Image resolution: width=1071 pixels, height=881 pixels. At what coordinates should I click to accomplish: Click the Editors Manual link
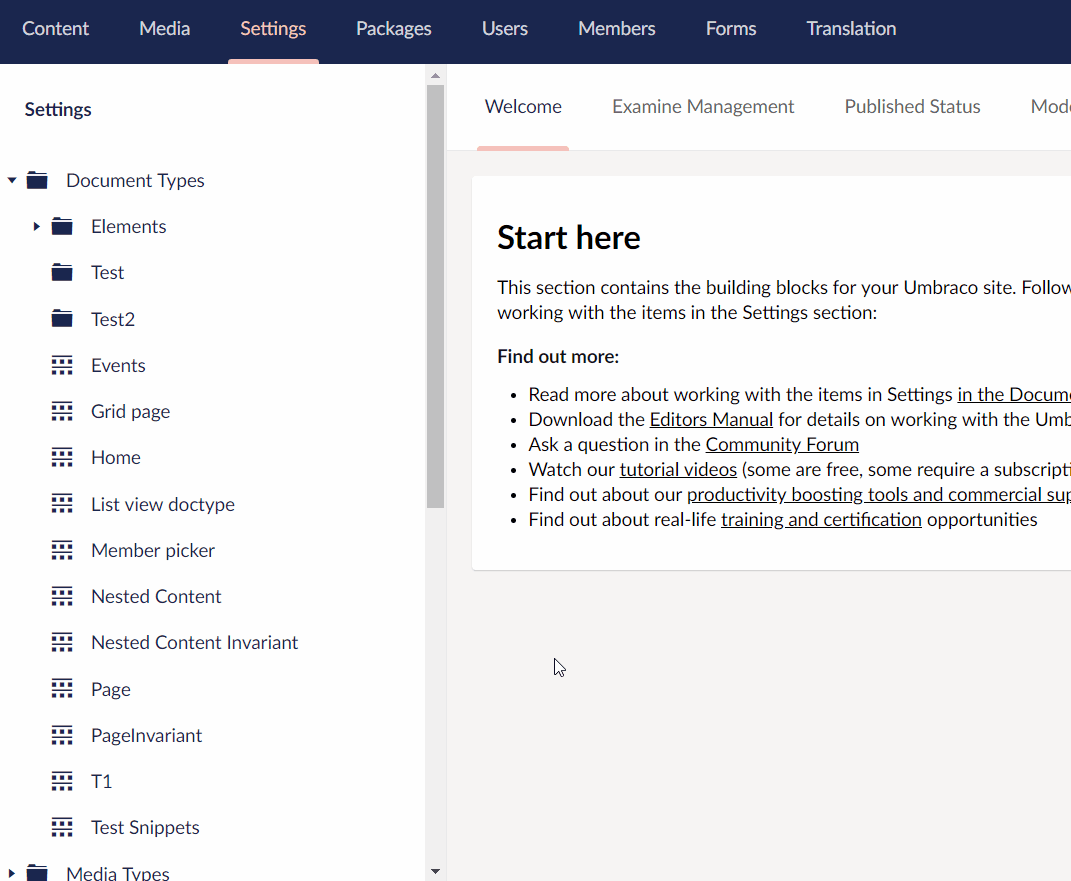pos(711,419)
